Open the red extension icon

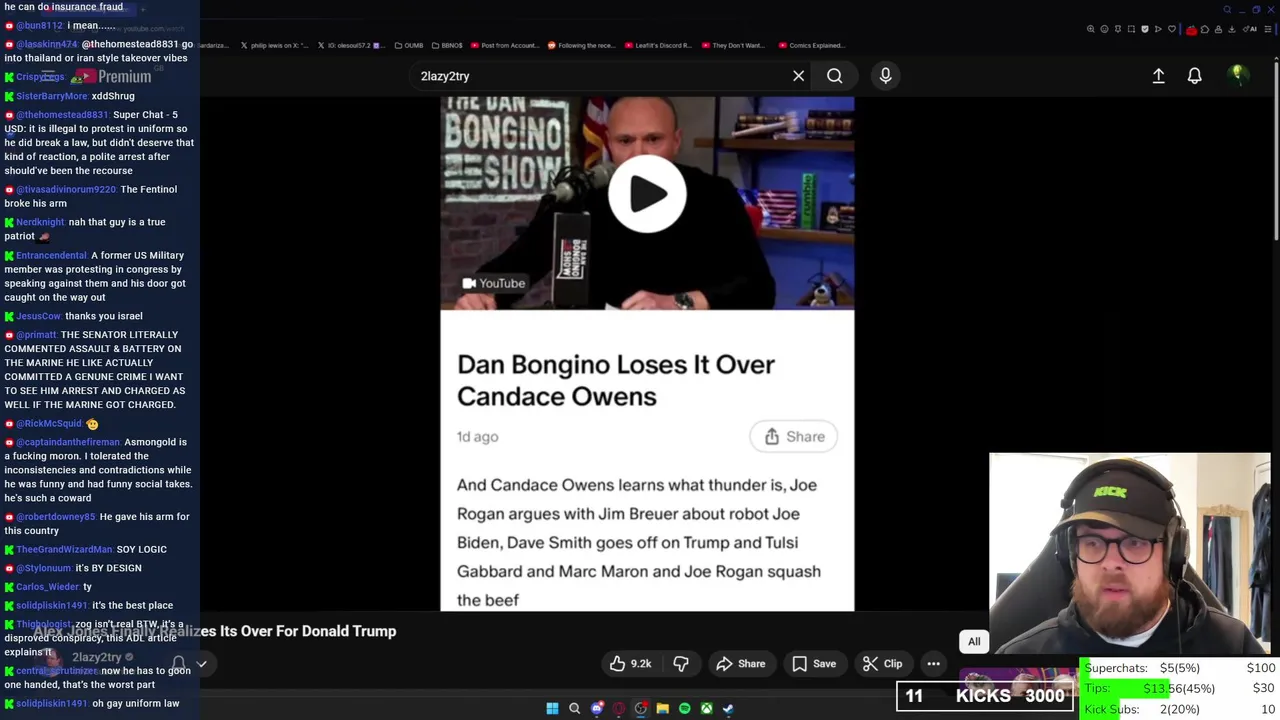pyautogui.click(x=1191, y=30)
